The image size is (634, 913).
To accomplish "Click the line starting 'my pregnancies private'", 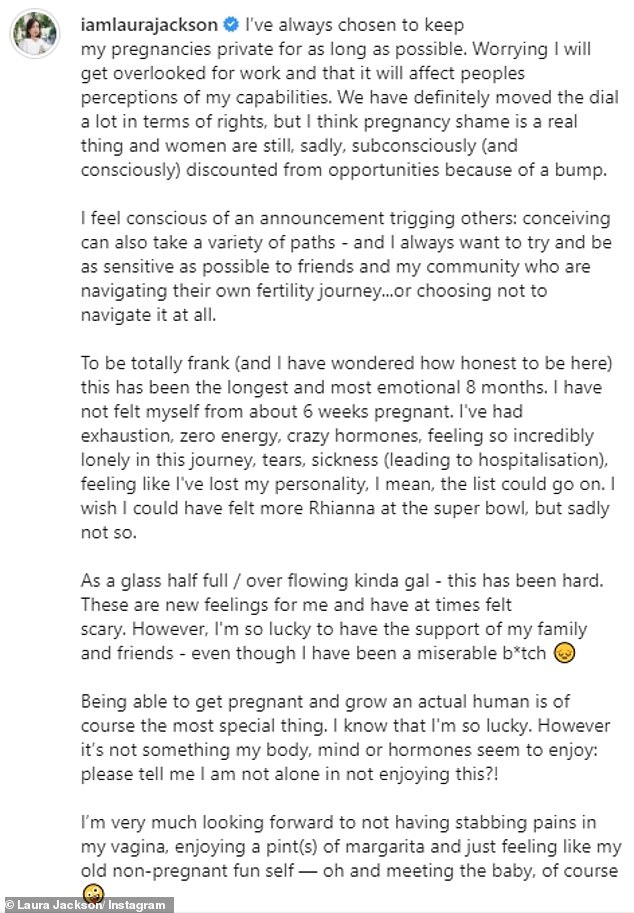I will coord(336,49).
